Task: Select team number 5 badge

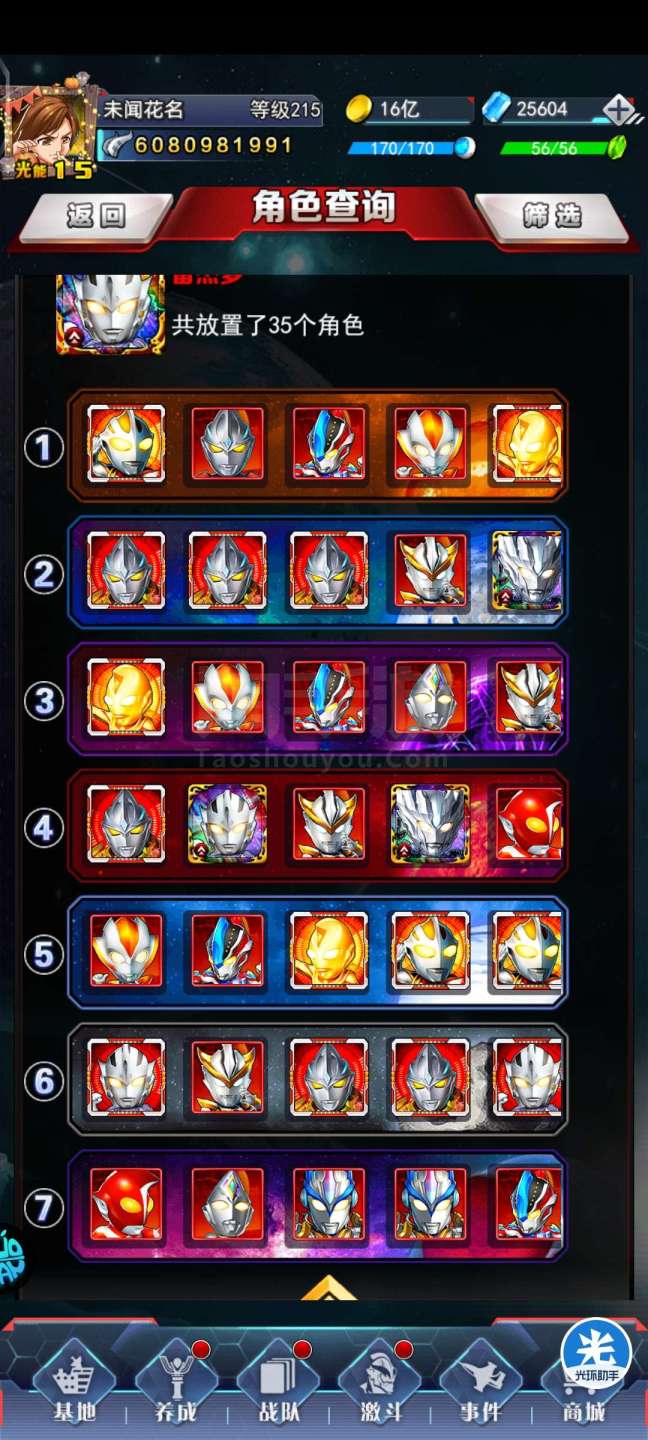Action: coord(43,955)
